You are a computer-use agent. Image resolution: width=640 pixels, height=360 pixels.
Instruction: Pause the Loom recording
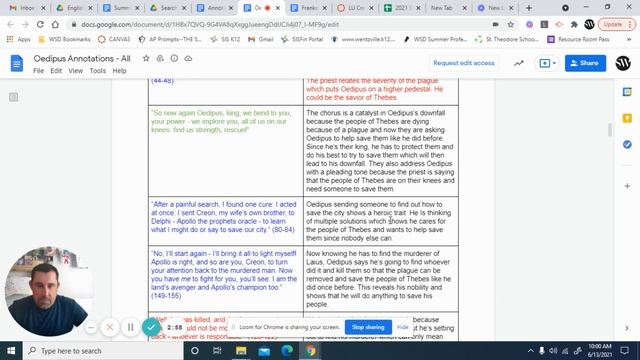130,327
